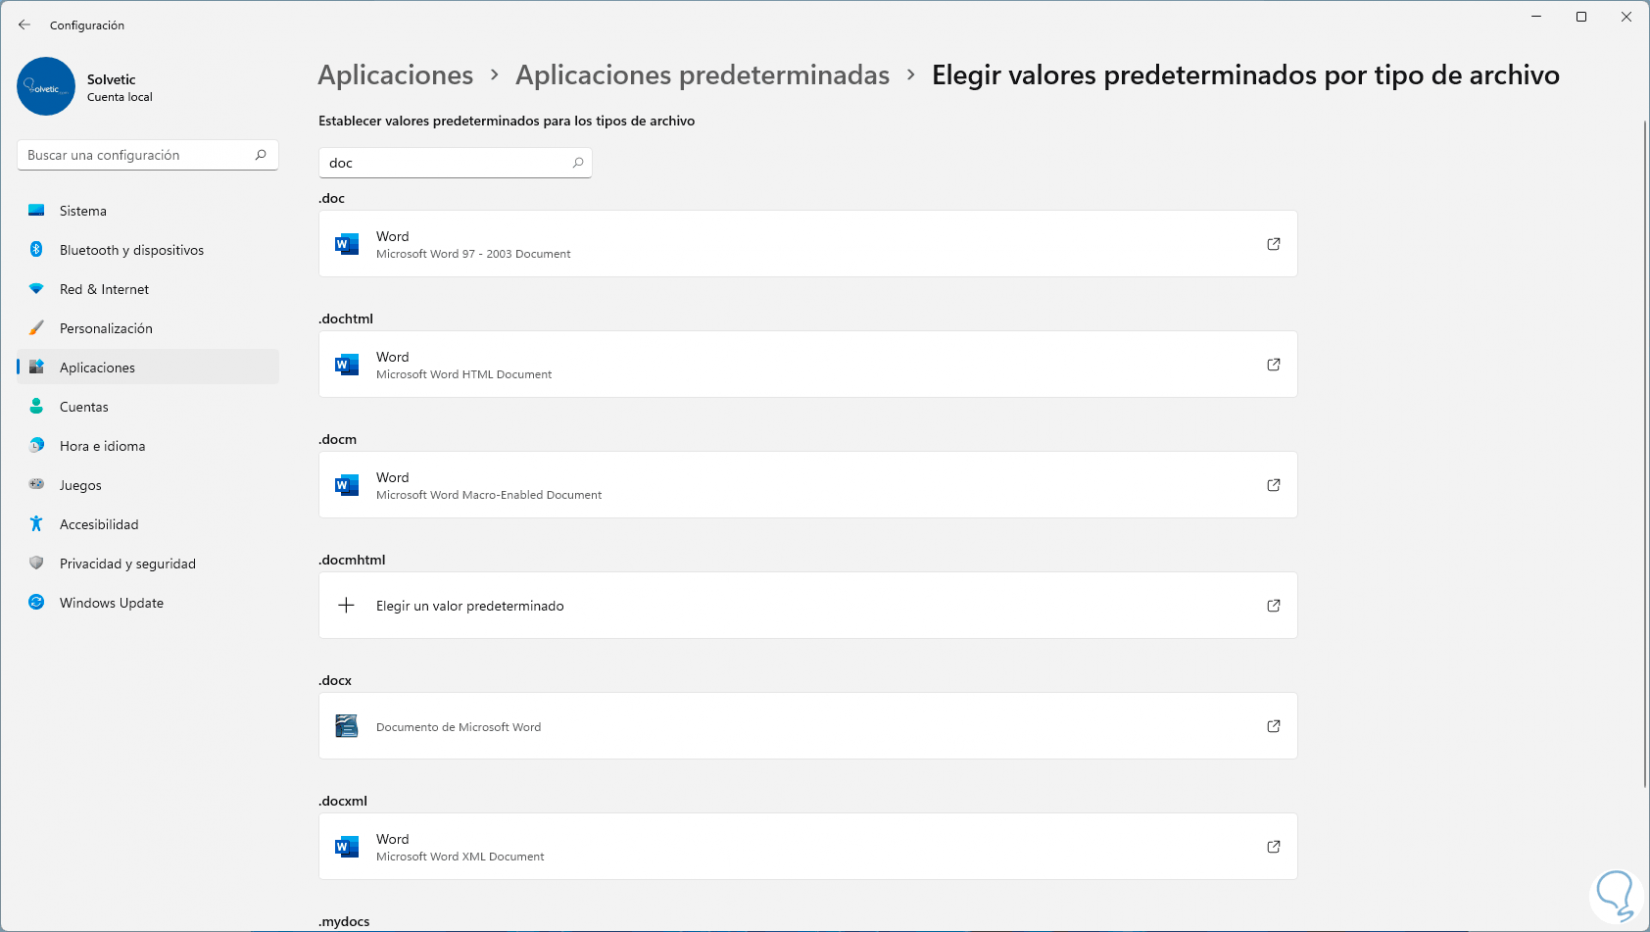Go back to Aplicaciones breadcrumb
Viewport: 1650px width, 932px height.
coord(395,75)
